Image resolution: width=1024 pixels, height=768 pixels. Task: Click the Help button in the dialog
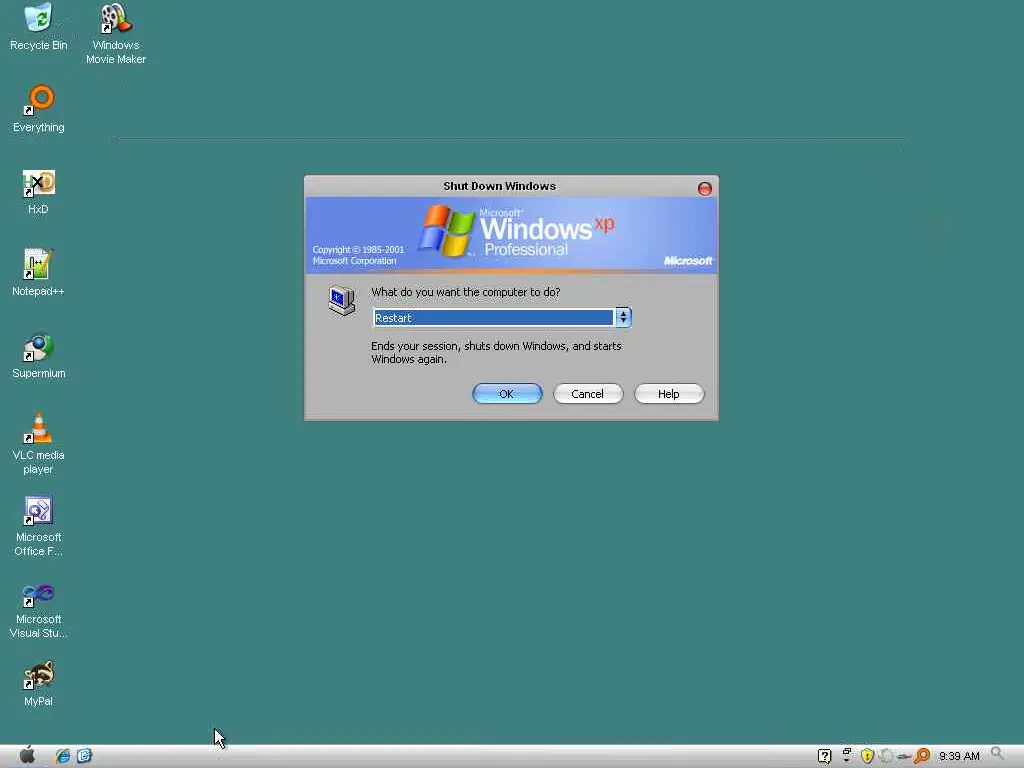669,394
